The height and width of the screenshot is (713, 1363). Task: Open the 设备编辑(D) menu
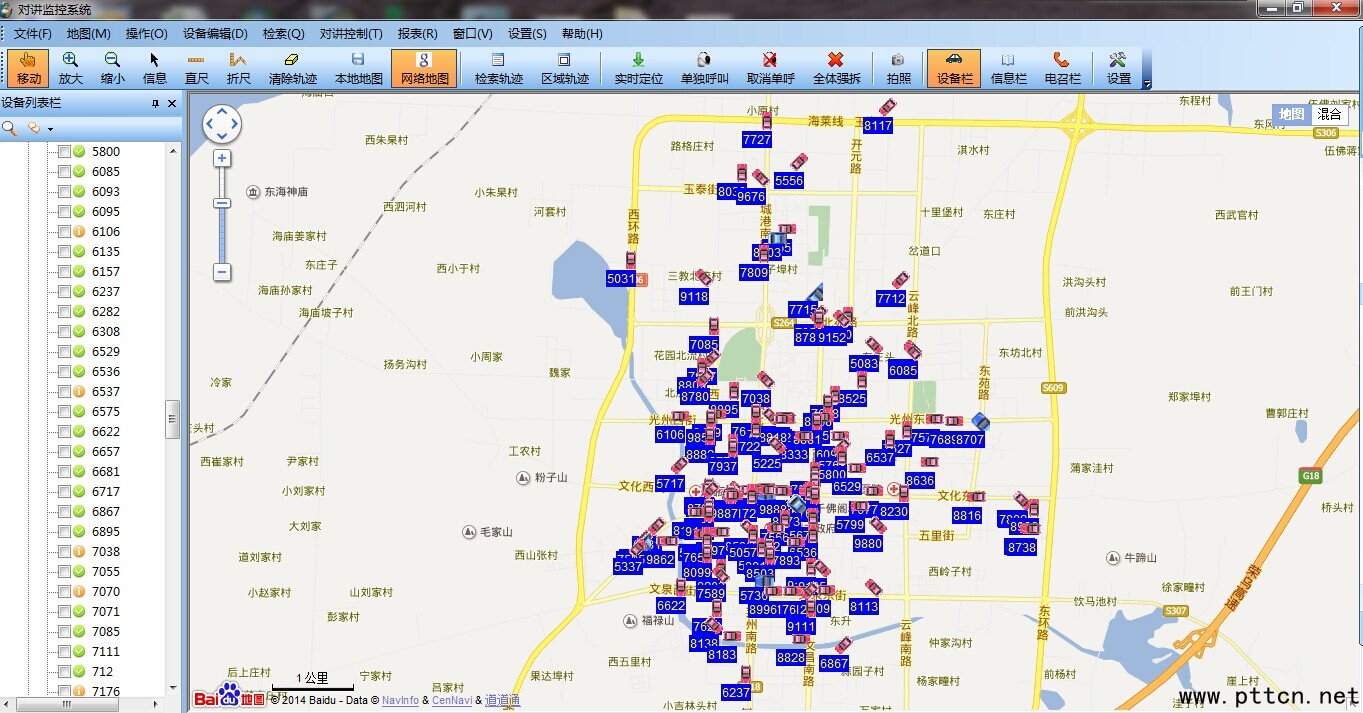click(215, 33)
